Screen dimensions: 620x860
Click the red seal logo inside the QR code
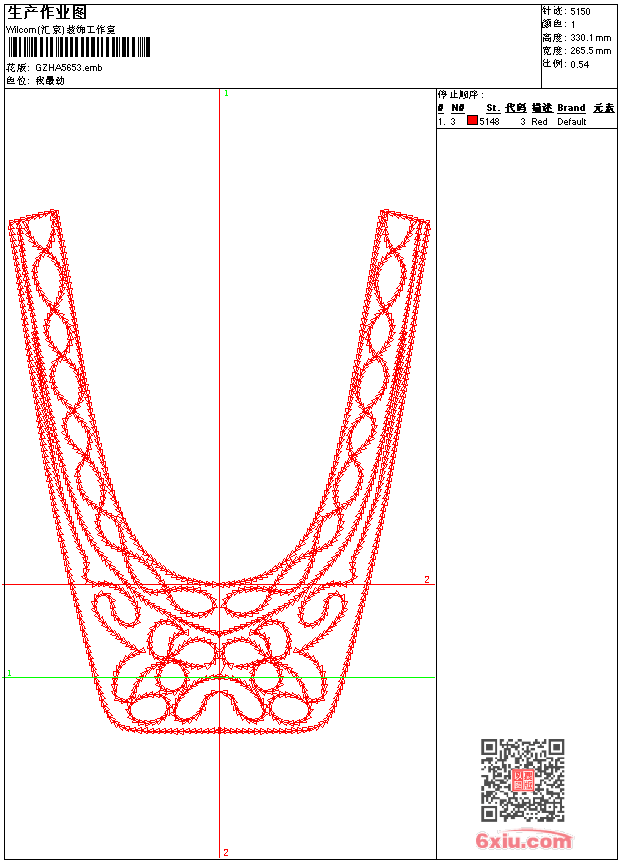click(523, 781)
